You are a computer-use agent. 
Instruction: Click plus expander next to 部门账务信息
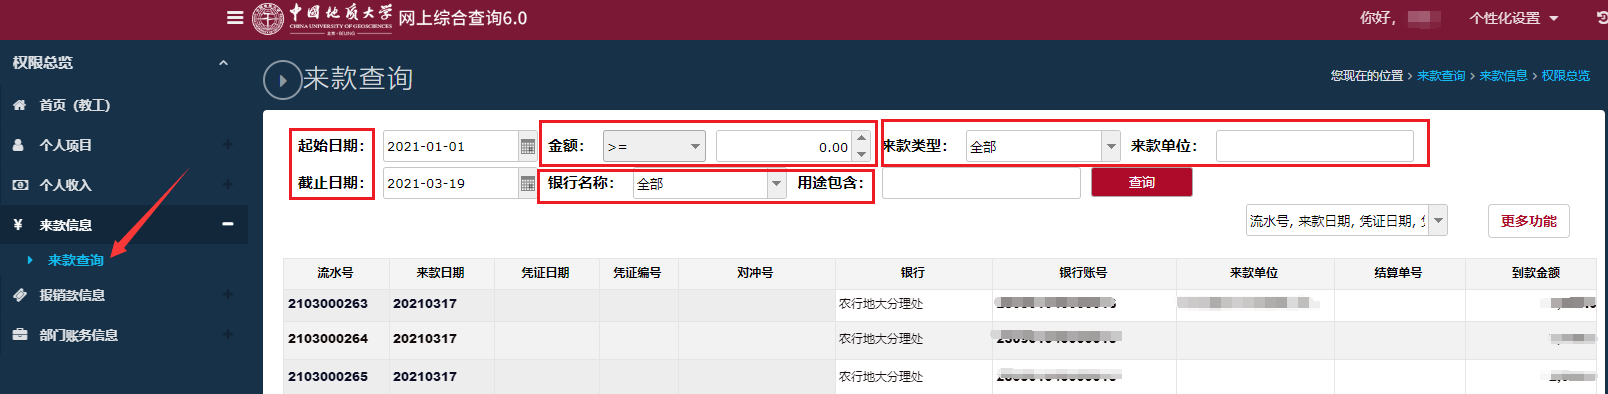[228, 335]
